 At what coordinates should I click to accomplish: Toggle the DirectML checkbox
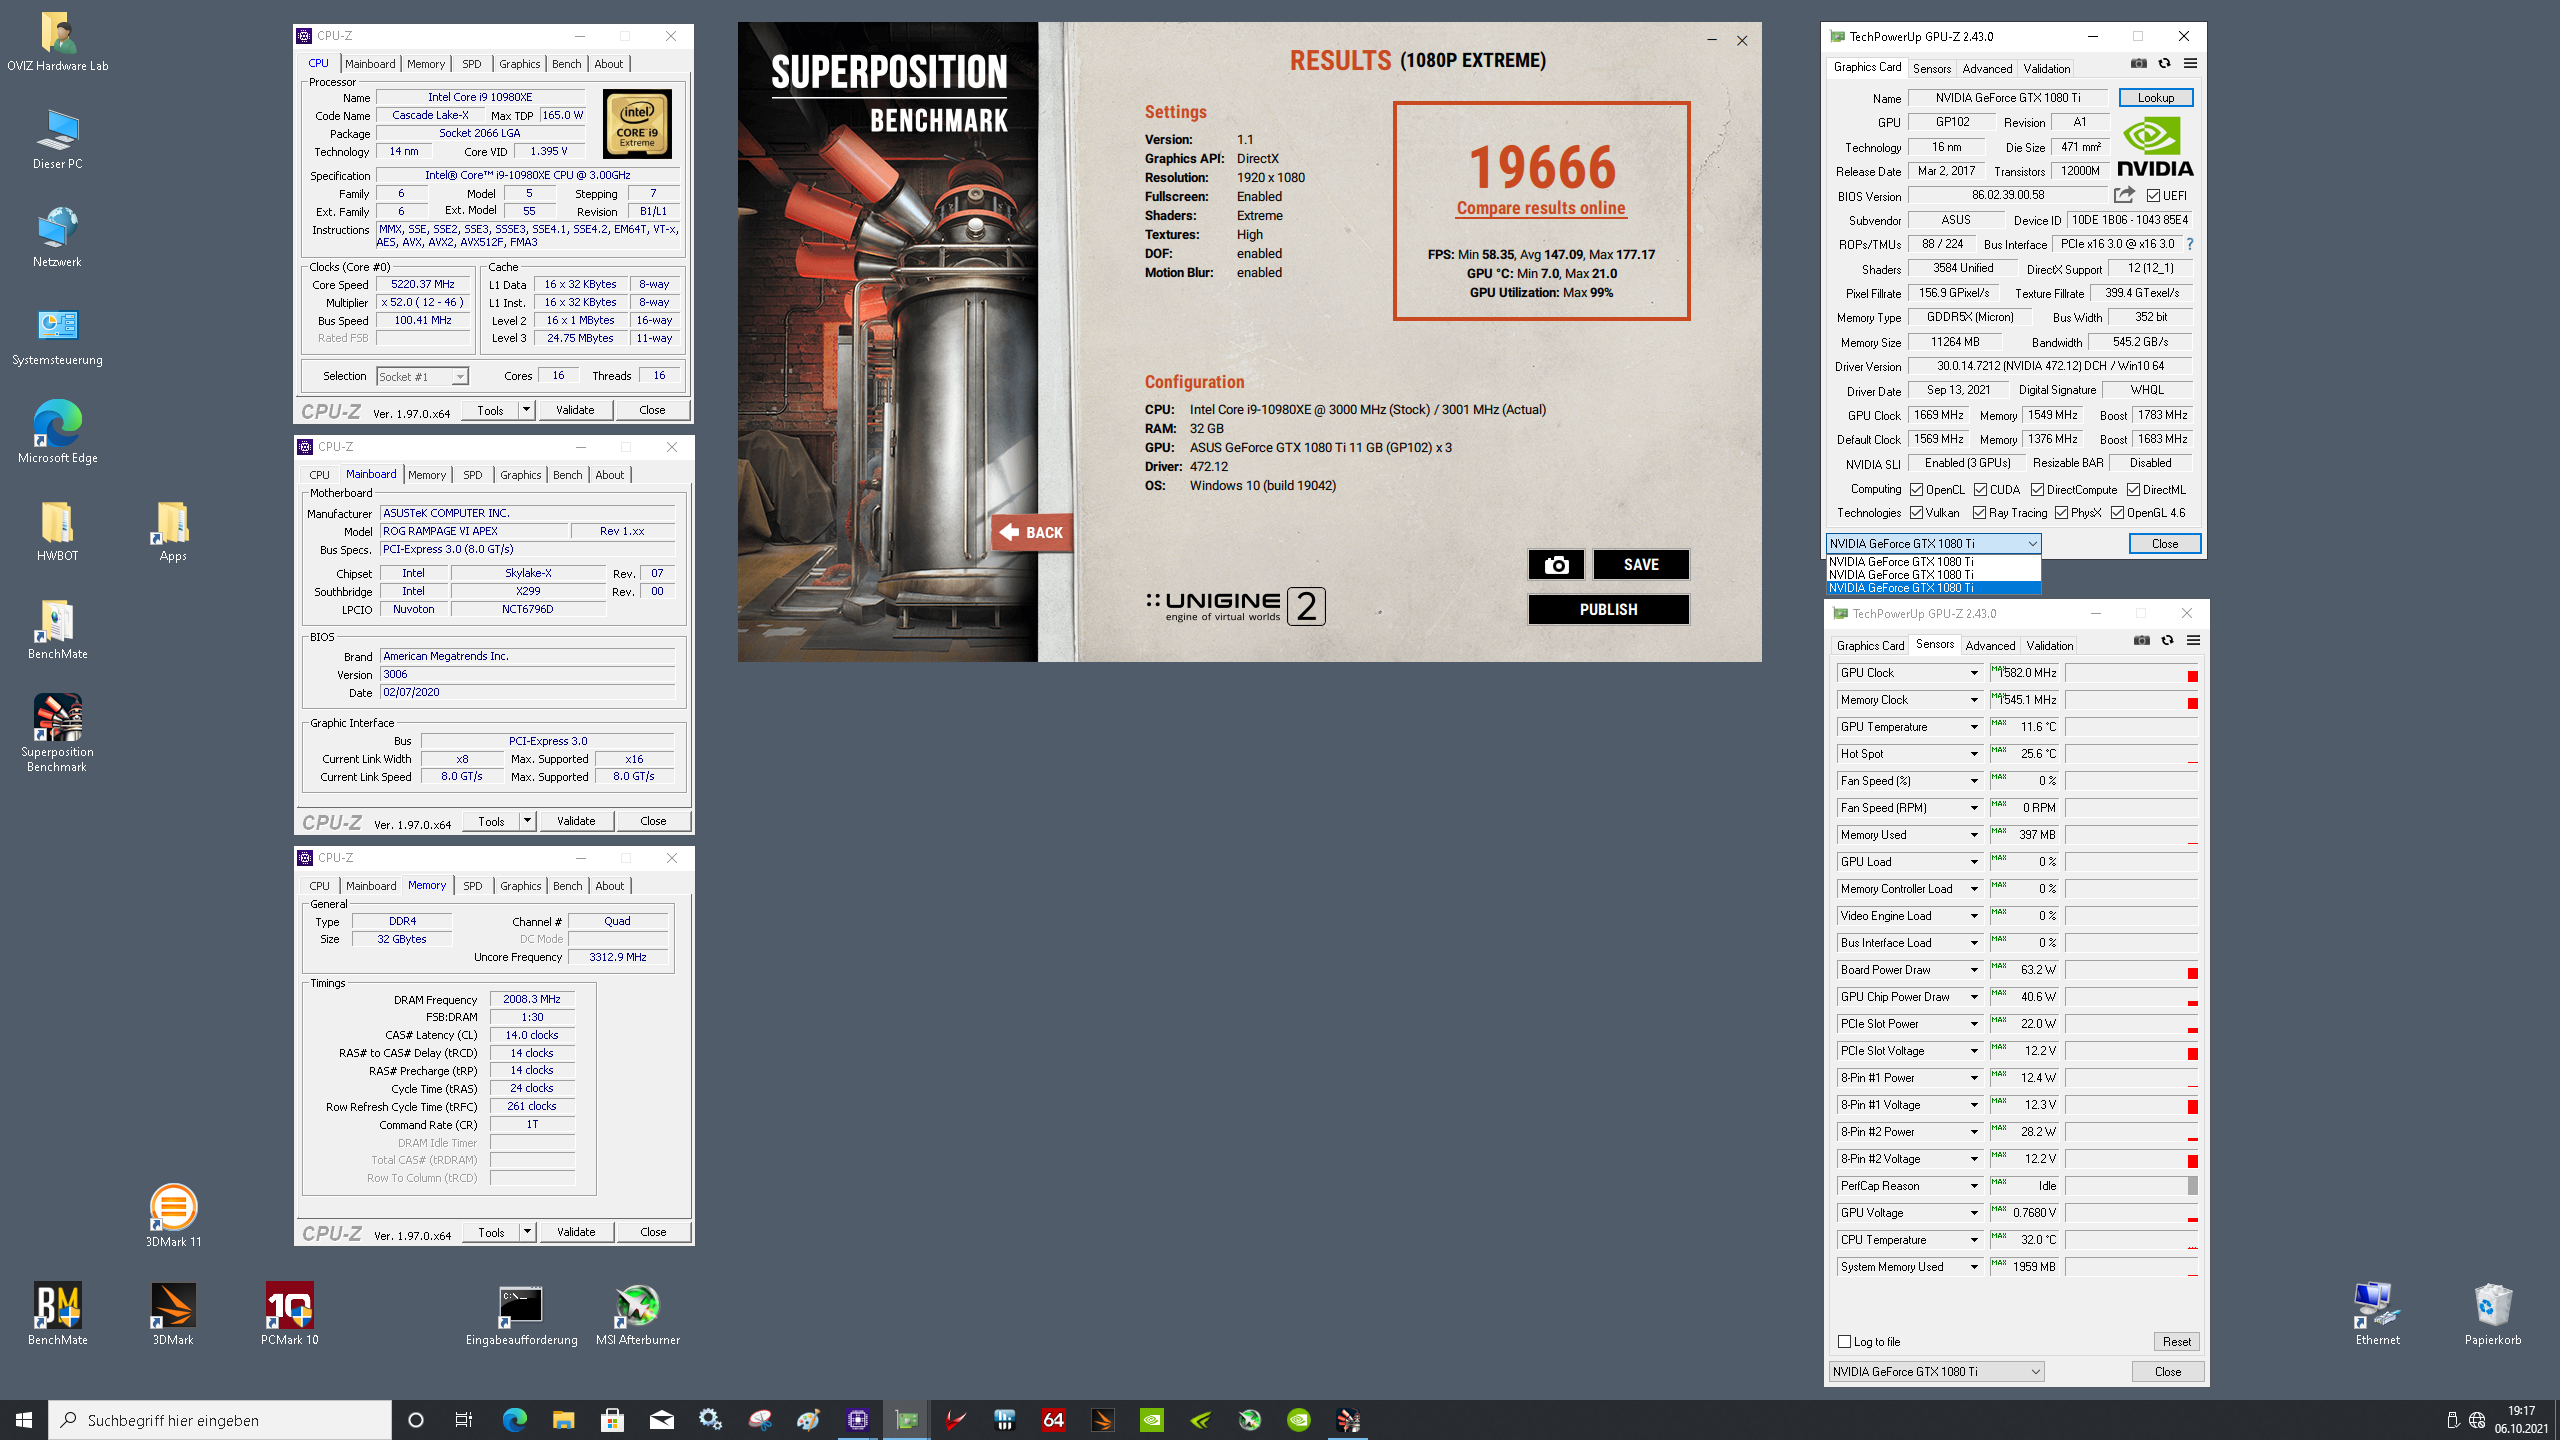2133,490
